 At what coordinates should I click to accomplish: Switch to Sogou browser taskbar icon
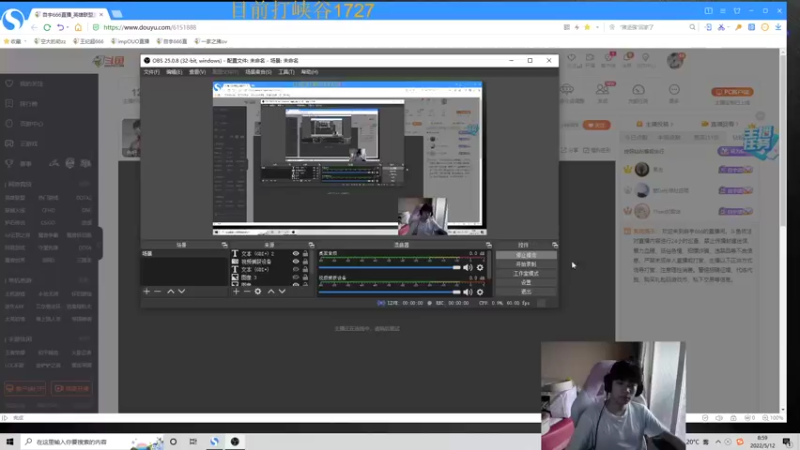tap(214, 442)
